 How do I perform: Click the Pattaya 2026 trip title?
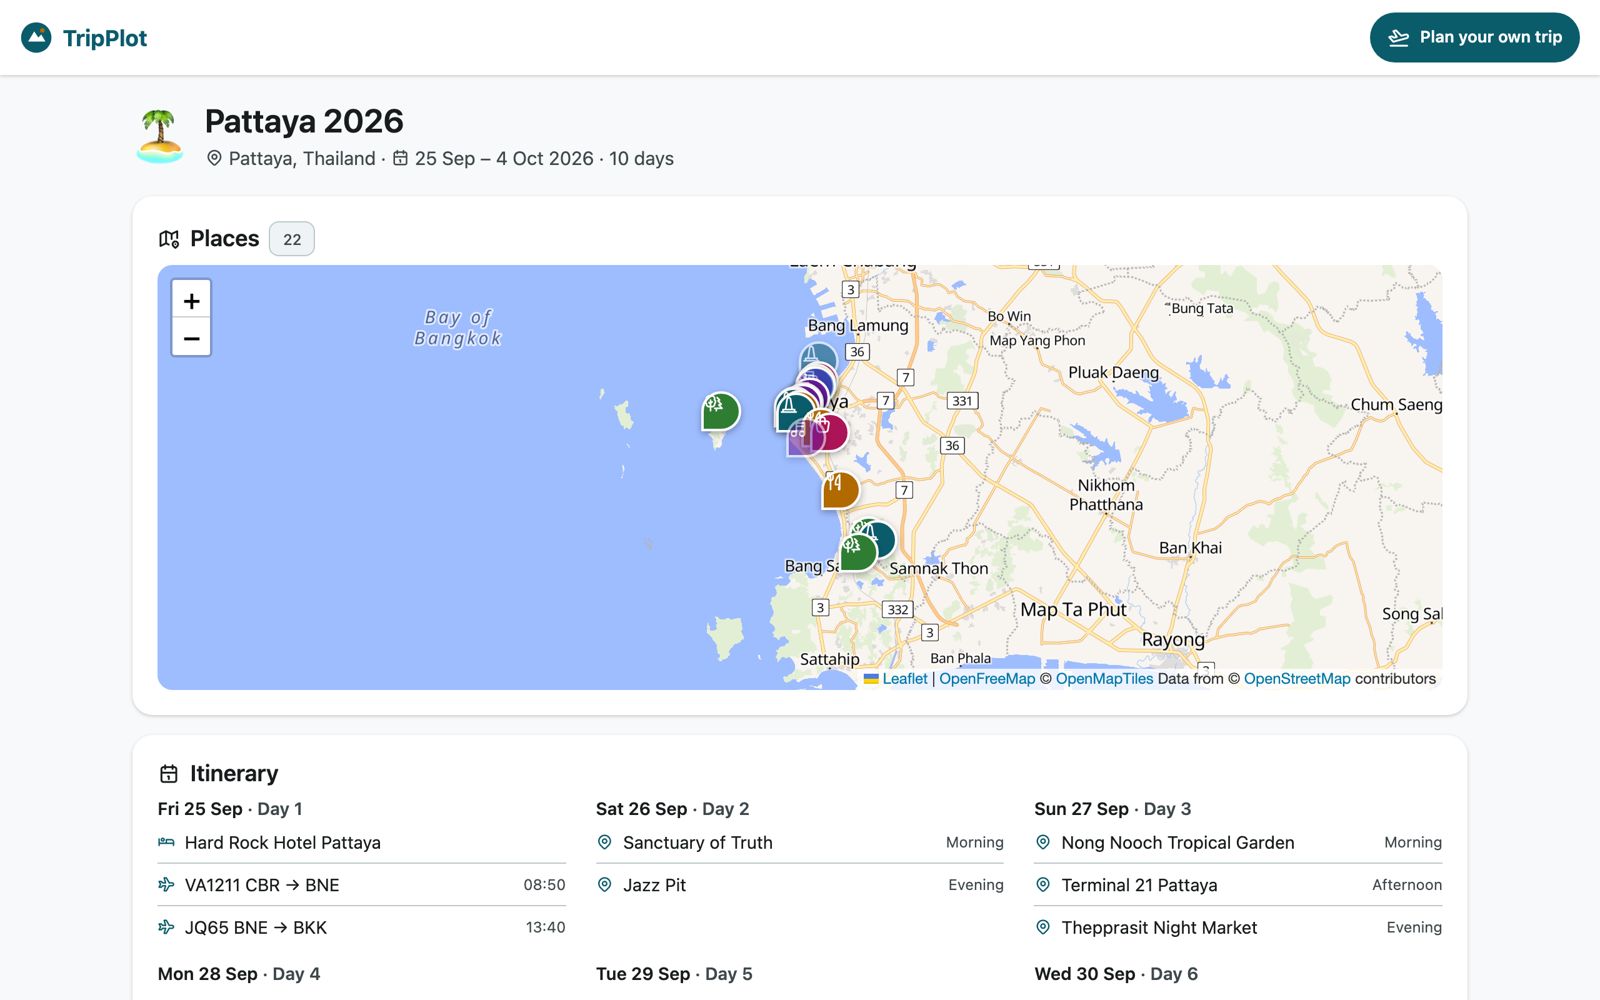(304, 121)
